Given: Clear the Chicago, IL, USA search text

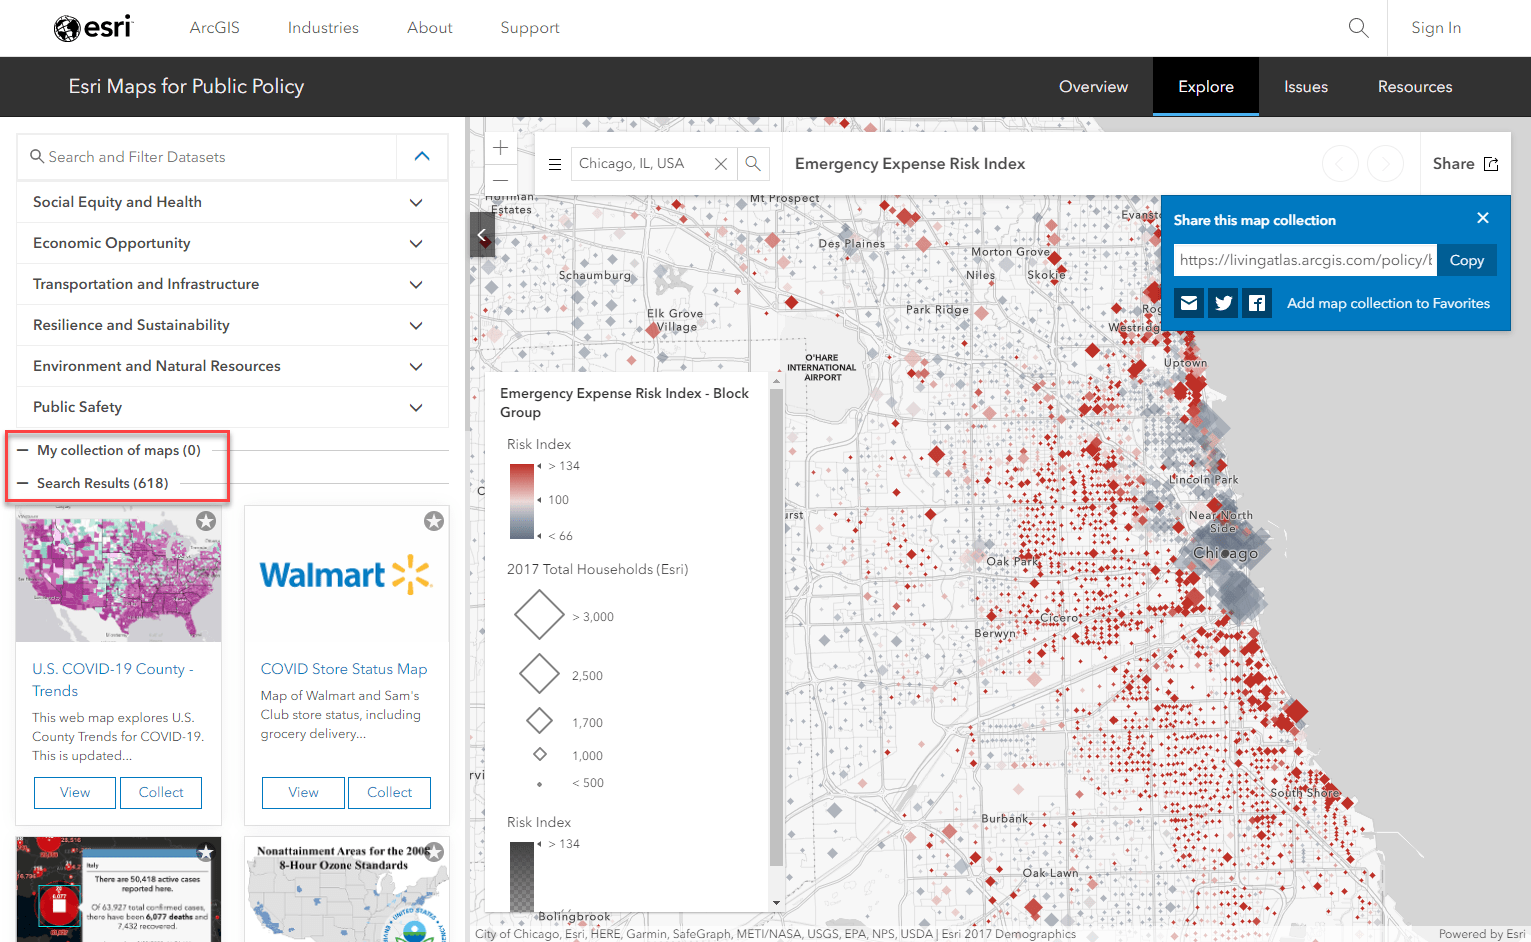Looking at the screenshot, I should [x=720, y=164].
